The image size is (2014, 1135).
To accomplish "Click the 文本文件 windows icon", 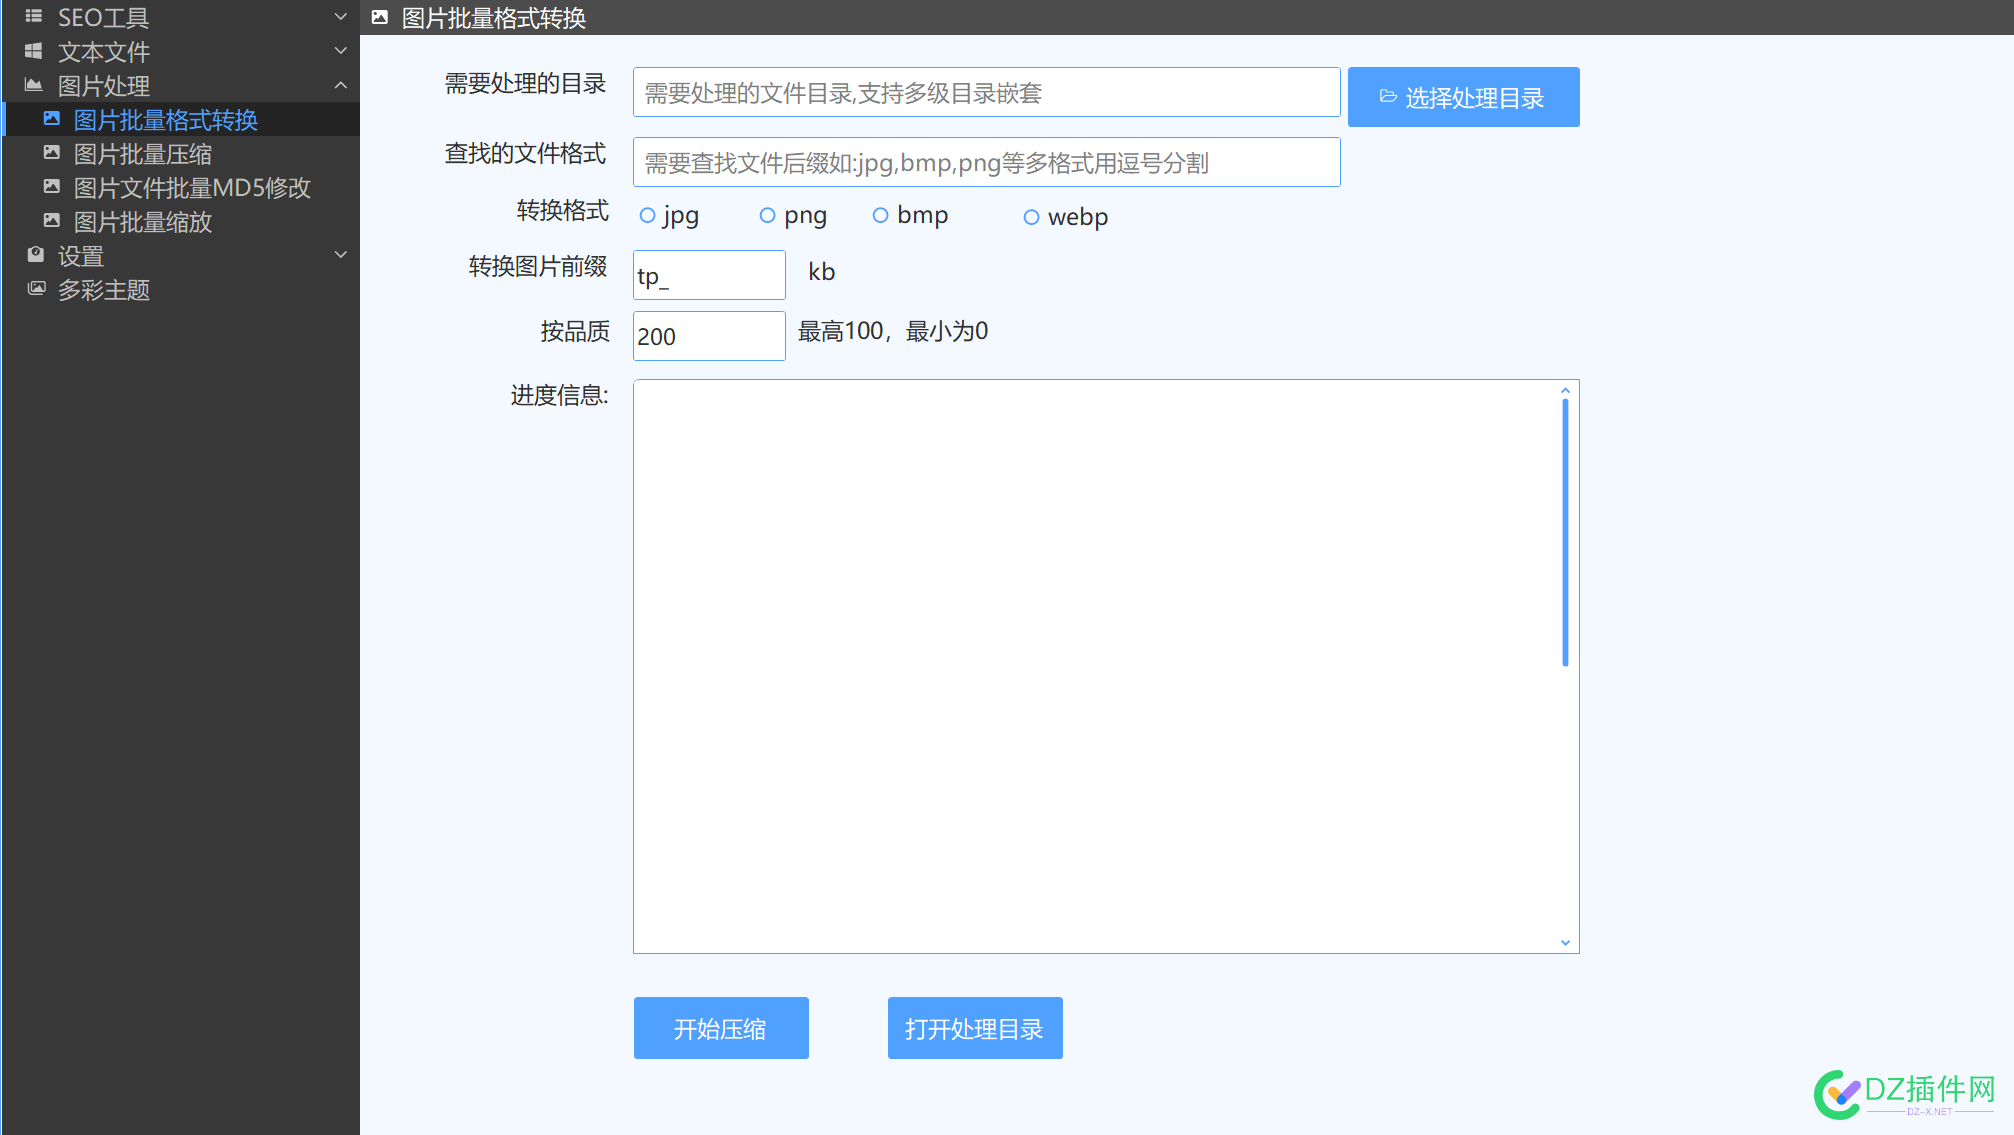I will (x=33, y=50).
